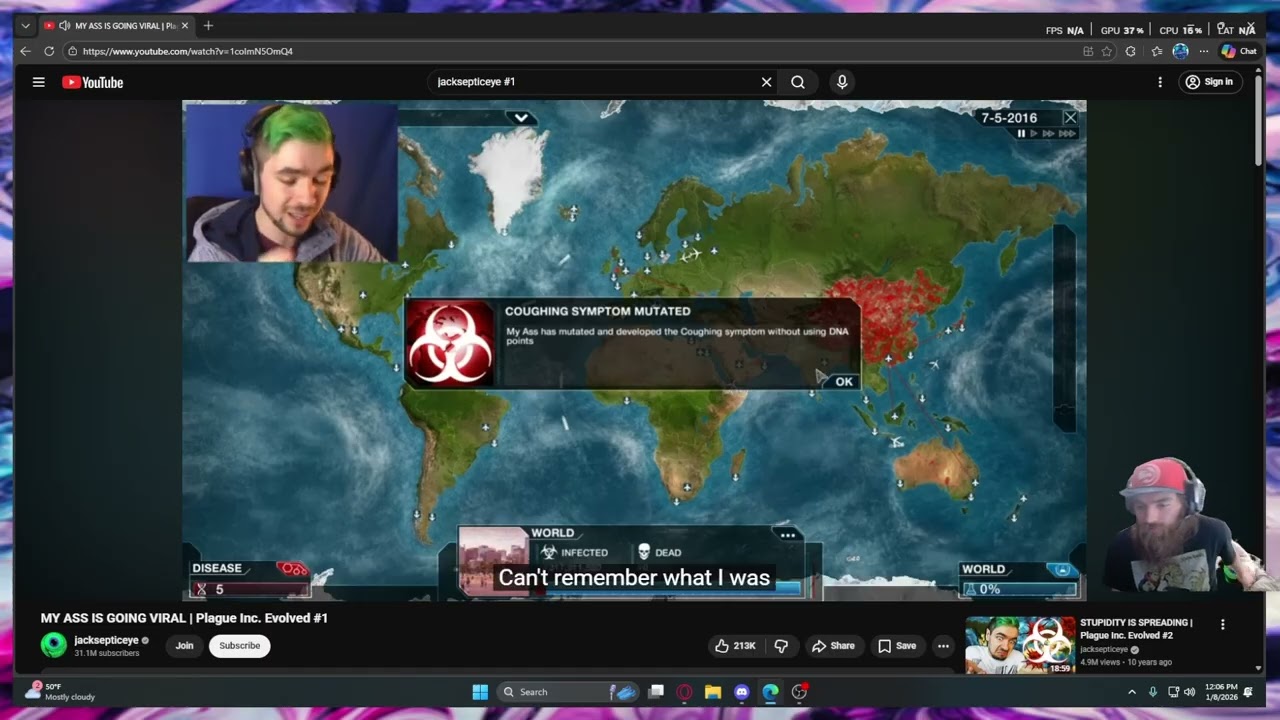Open the clock showing 12:06 PM
Image resolution: width=1280 pixels, height=720 pixels.
[1221, 691]
